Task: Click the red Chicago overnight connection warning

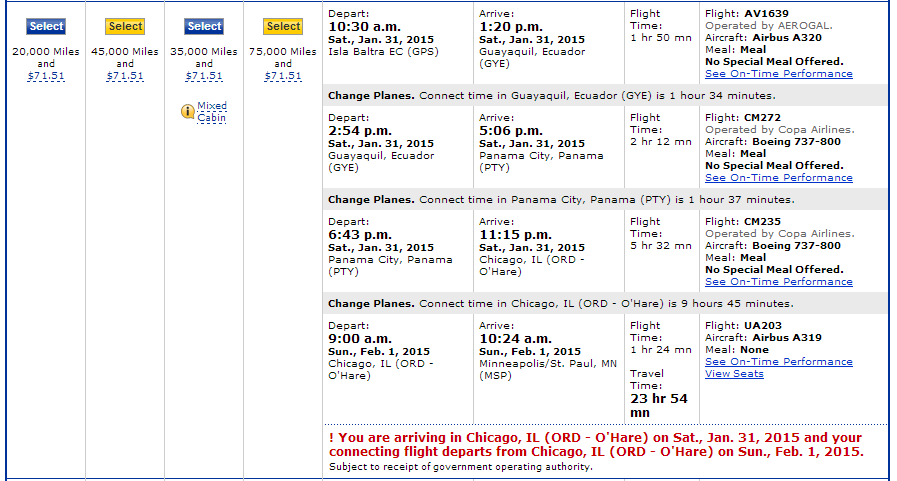Action: point(596,444)
